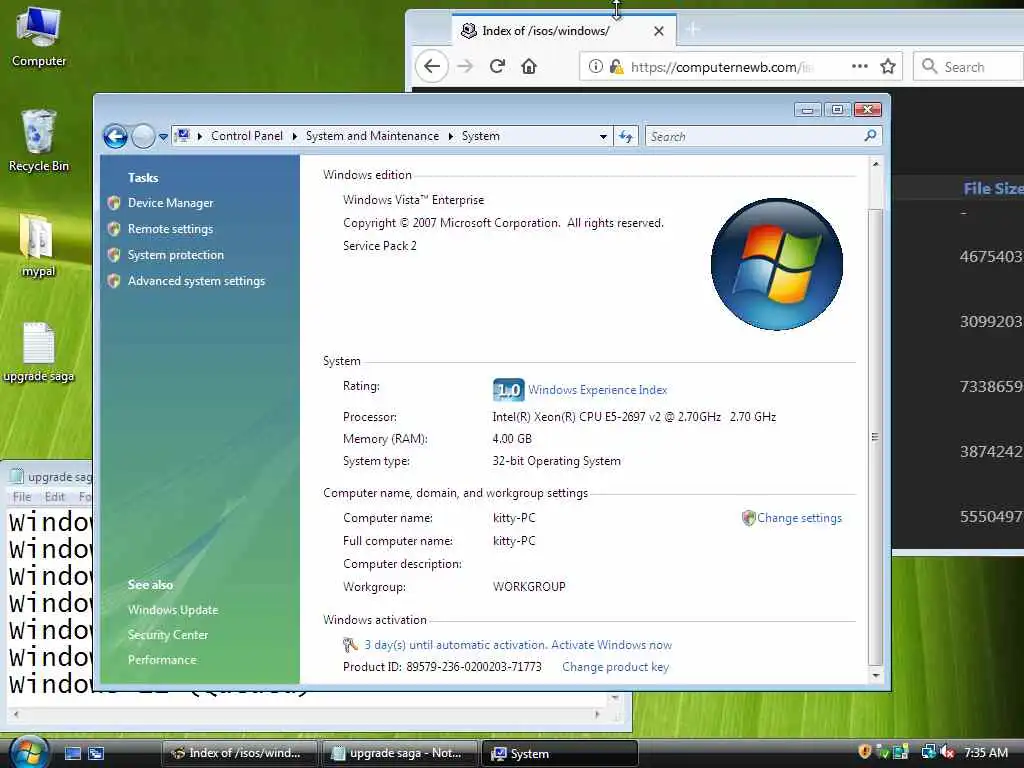Expand arrow before Control Panel breadcrumb
The width and height of the screenshot is (1024, 768).
point(200,136)
